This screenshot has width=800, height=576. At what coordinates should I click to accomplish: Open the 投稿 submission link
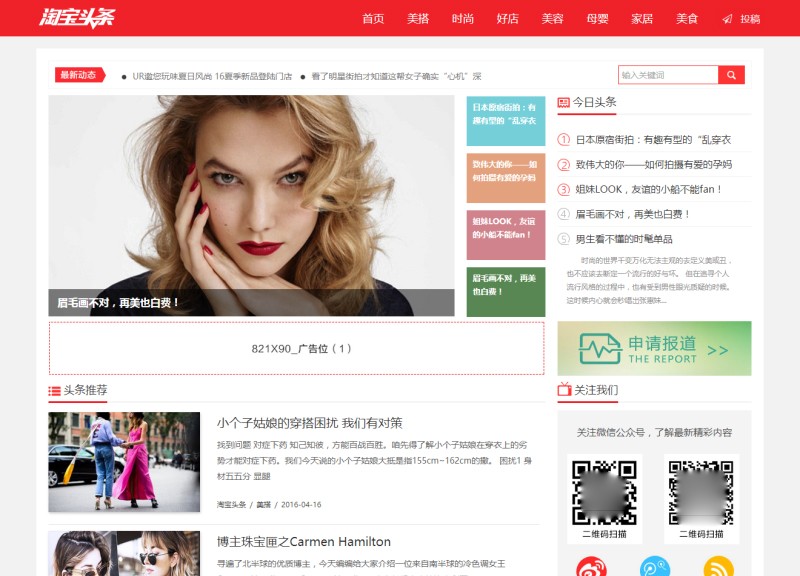point(750,19)
